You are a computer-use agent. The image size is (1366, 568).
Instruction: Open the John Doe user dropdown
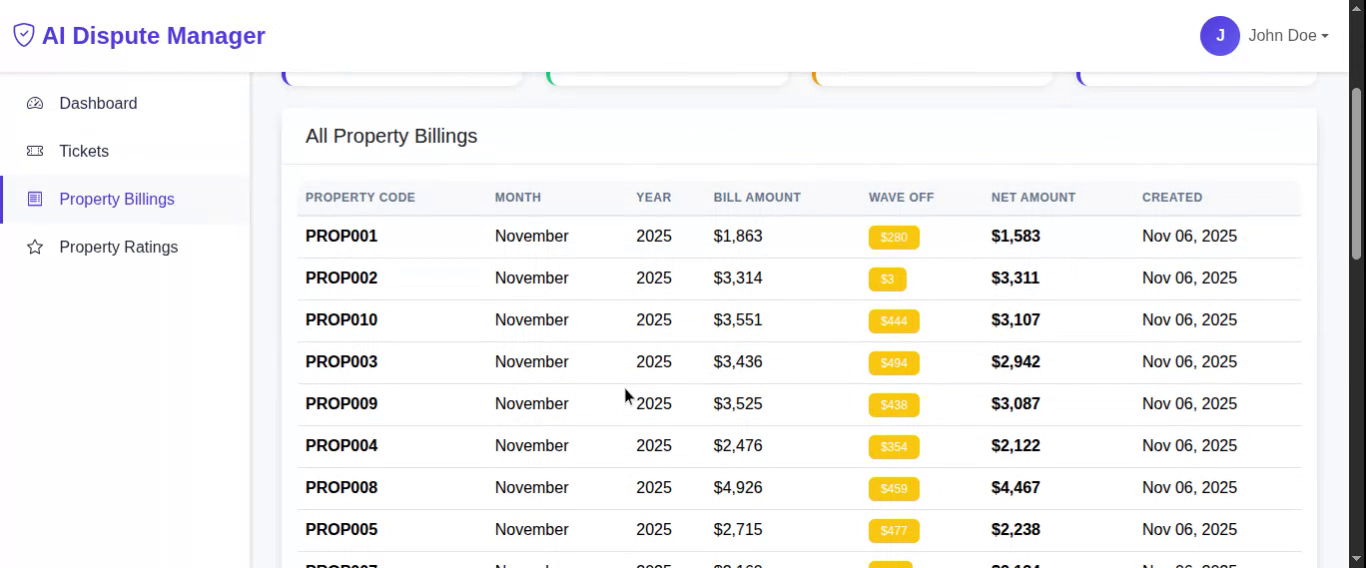point(1288,36)
